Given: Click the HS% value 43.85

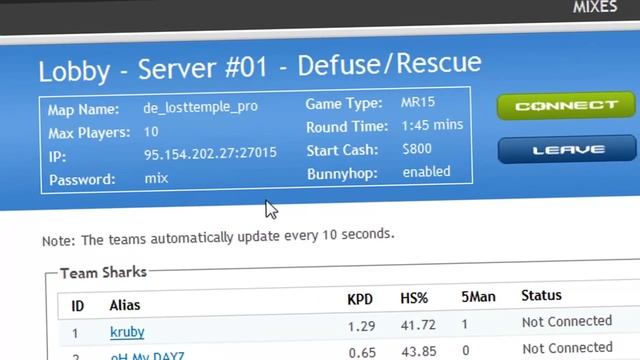Looking at the screenshot, I should tap(419, 351).
